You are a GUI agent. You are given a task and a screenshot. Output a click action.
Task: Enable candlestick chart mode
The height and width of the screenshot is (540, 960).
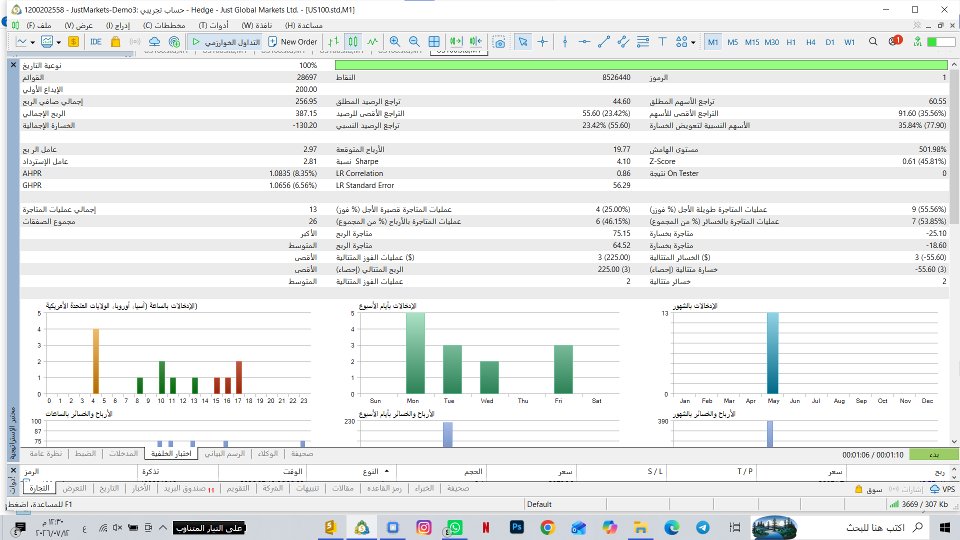tap(353, 42)
